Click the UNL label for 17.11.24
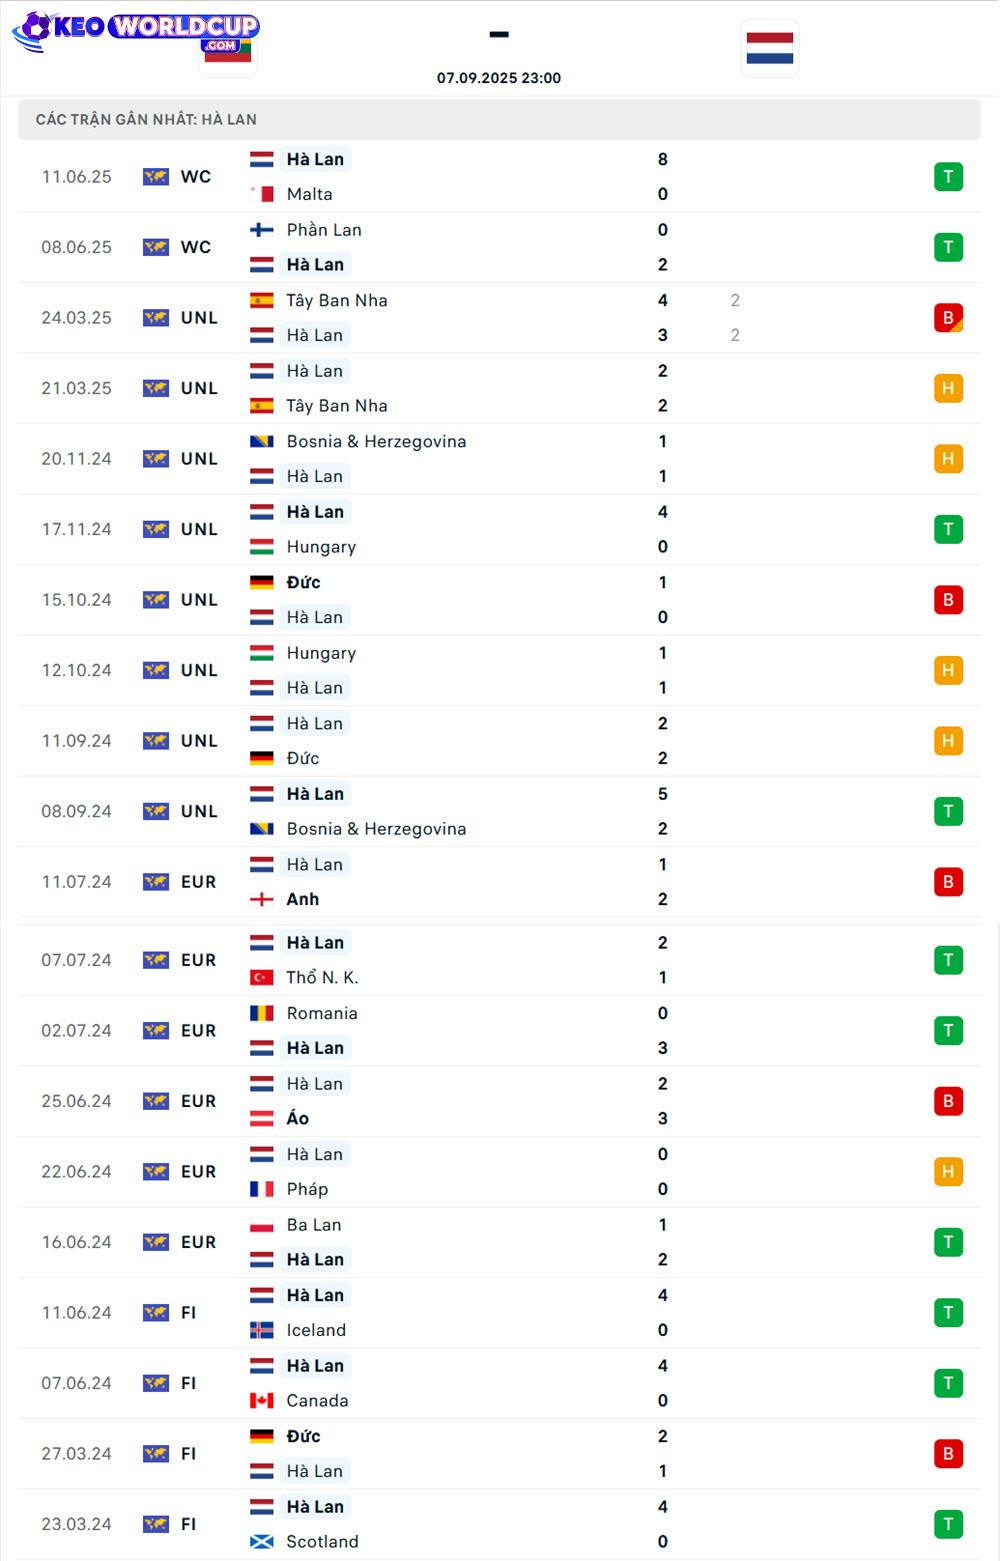Screen dimensions: 1000x1561 pos(199,529)
